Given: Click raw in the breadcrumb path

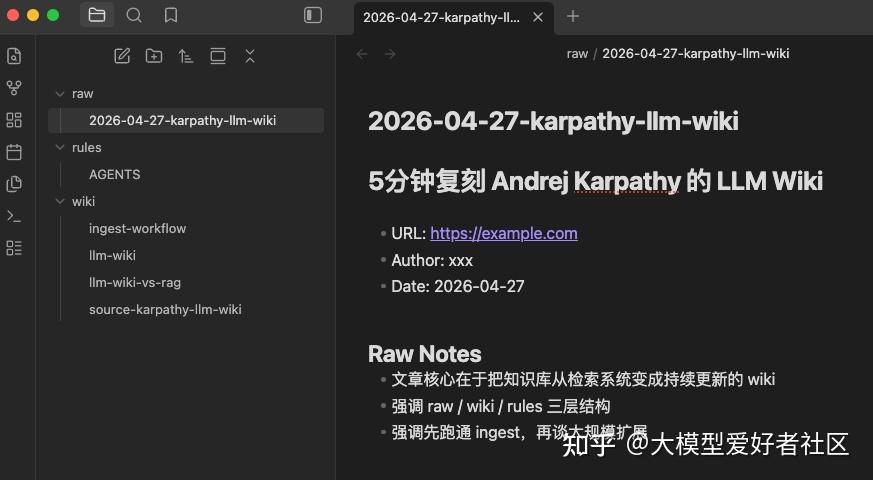Looking at the screenshot, I should [577, 54].
